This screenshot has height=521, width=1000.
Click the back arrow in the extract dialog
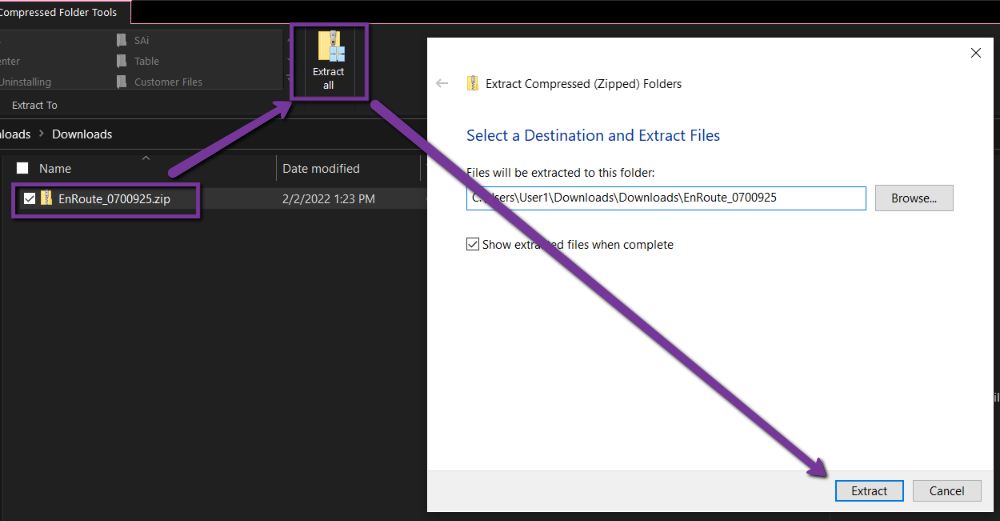(442, 84)
